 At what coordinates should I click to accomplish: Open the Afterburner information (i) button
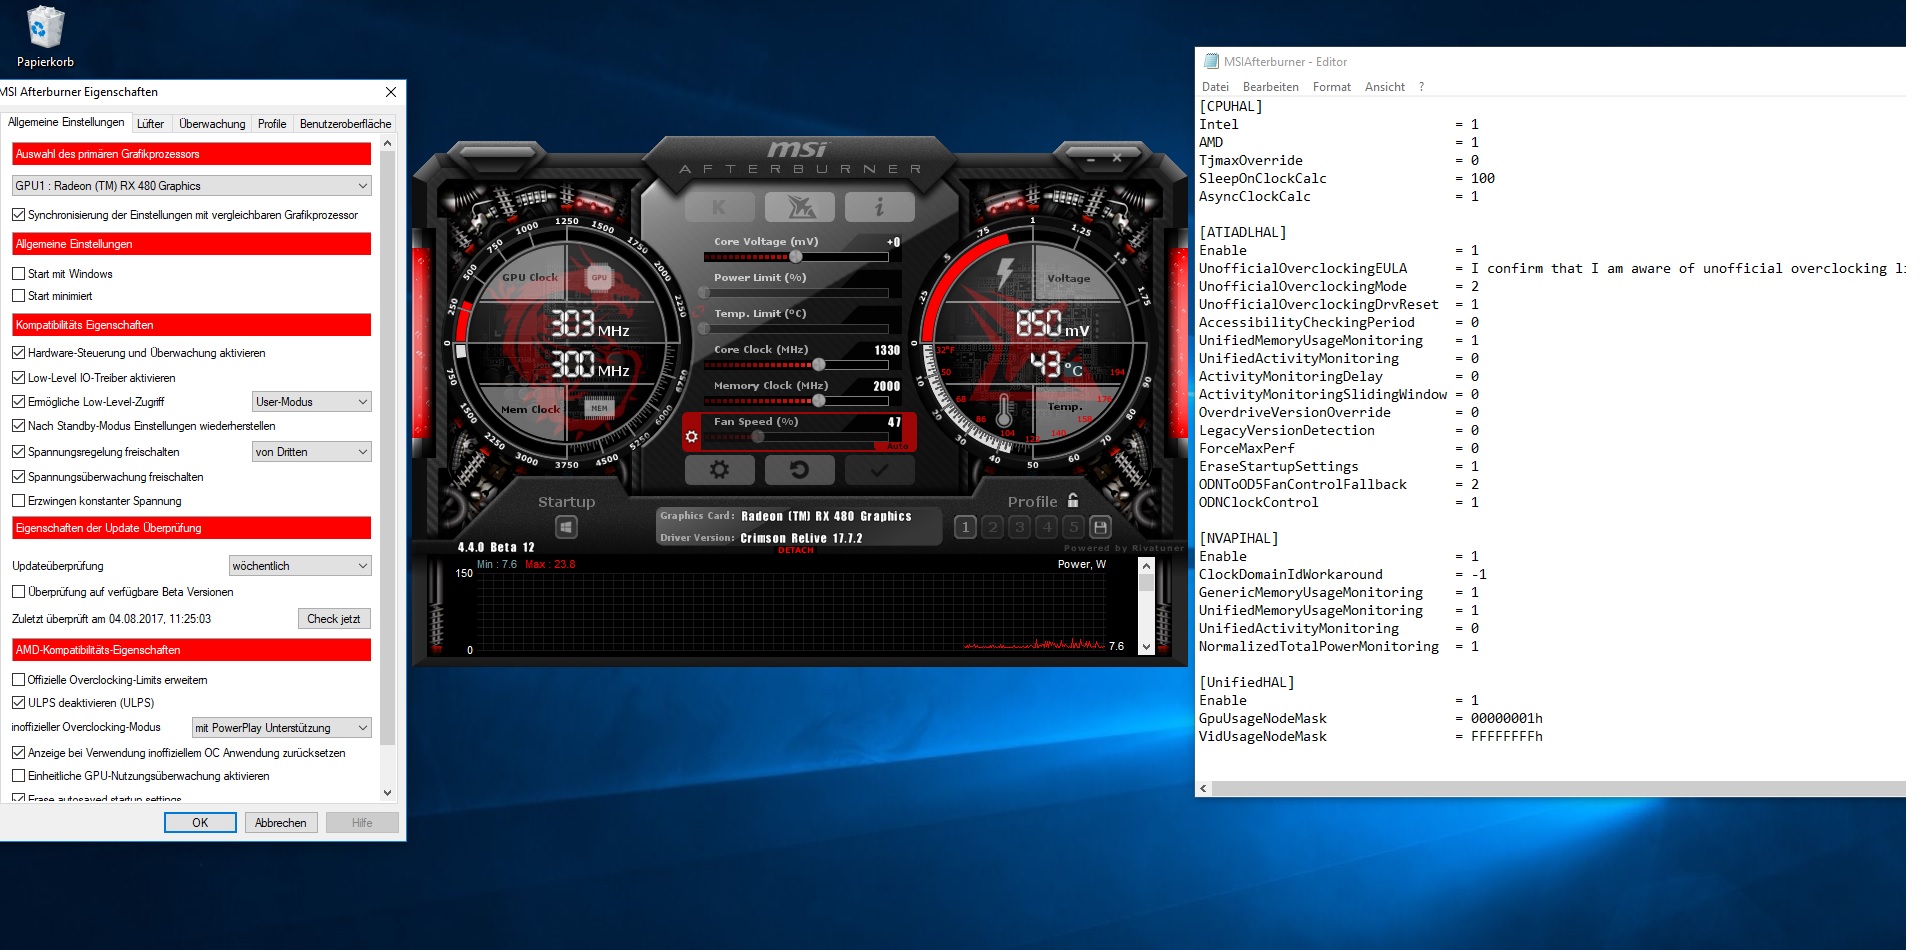point(879,207)
